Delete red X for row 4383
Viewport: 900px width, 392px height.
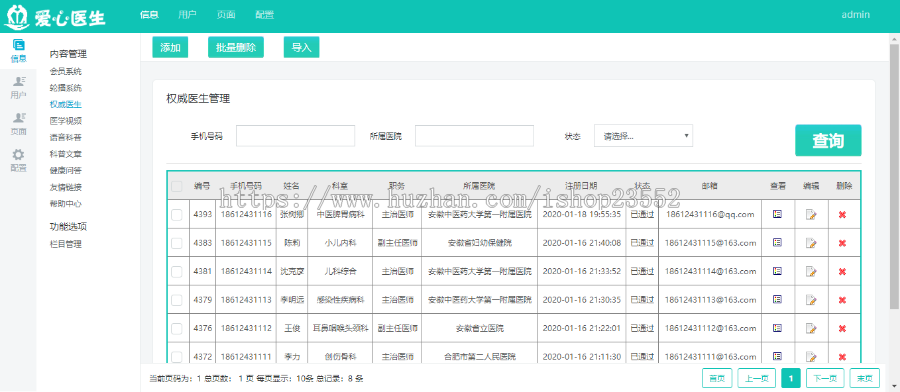842,243
